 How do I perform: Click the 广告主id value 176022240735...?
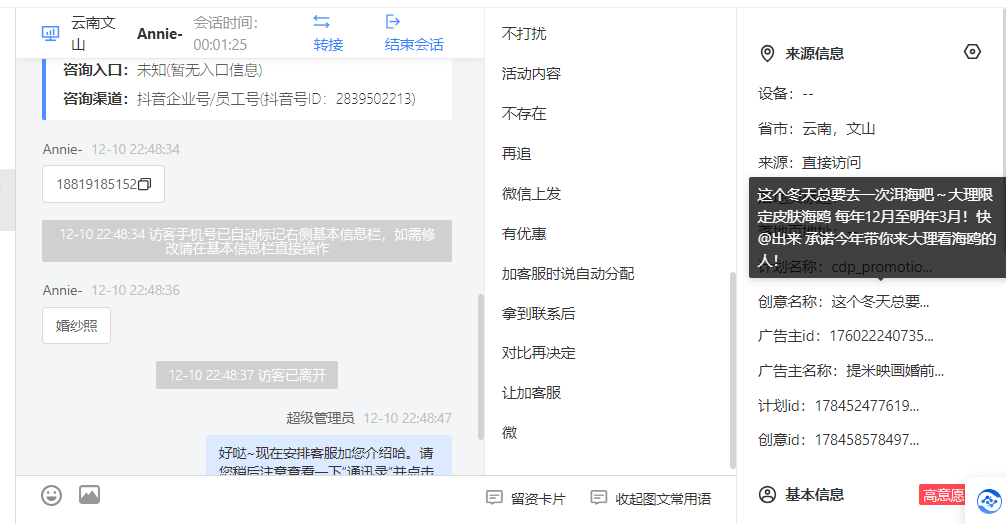point(881,335)
